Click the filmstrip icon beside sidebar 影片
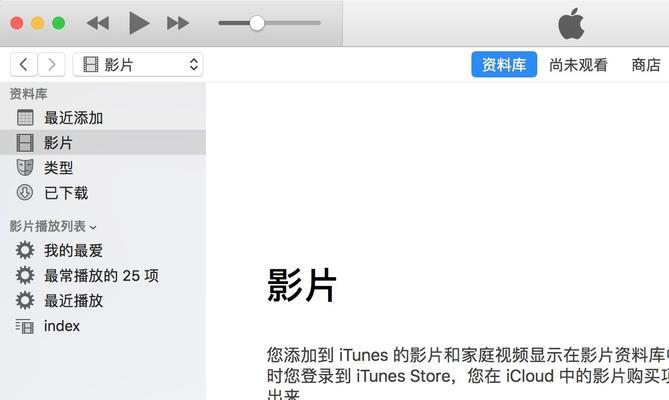 tap(25, 142)
